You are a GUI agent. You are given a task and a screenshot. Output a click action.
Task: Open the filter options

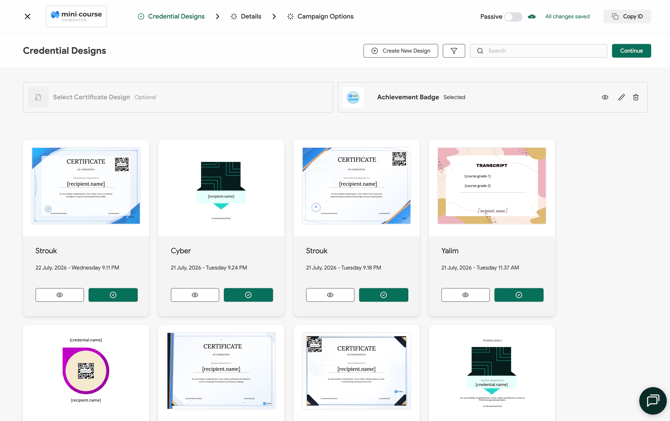(454, 51)
